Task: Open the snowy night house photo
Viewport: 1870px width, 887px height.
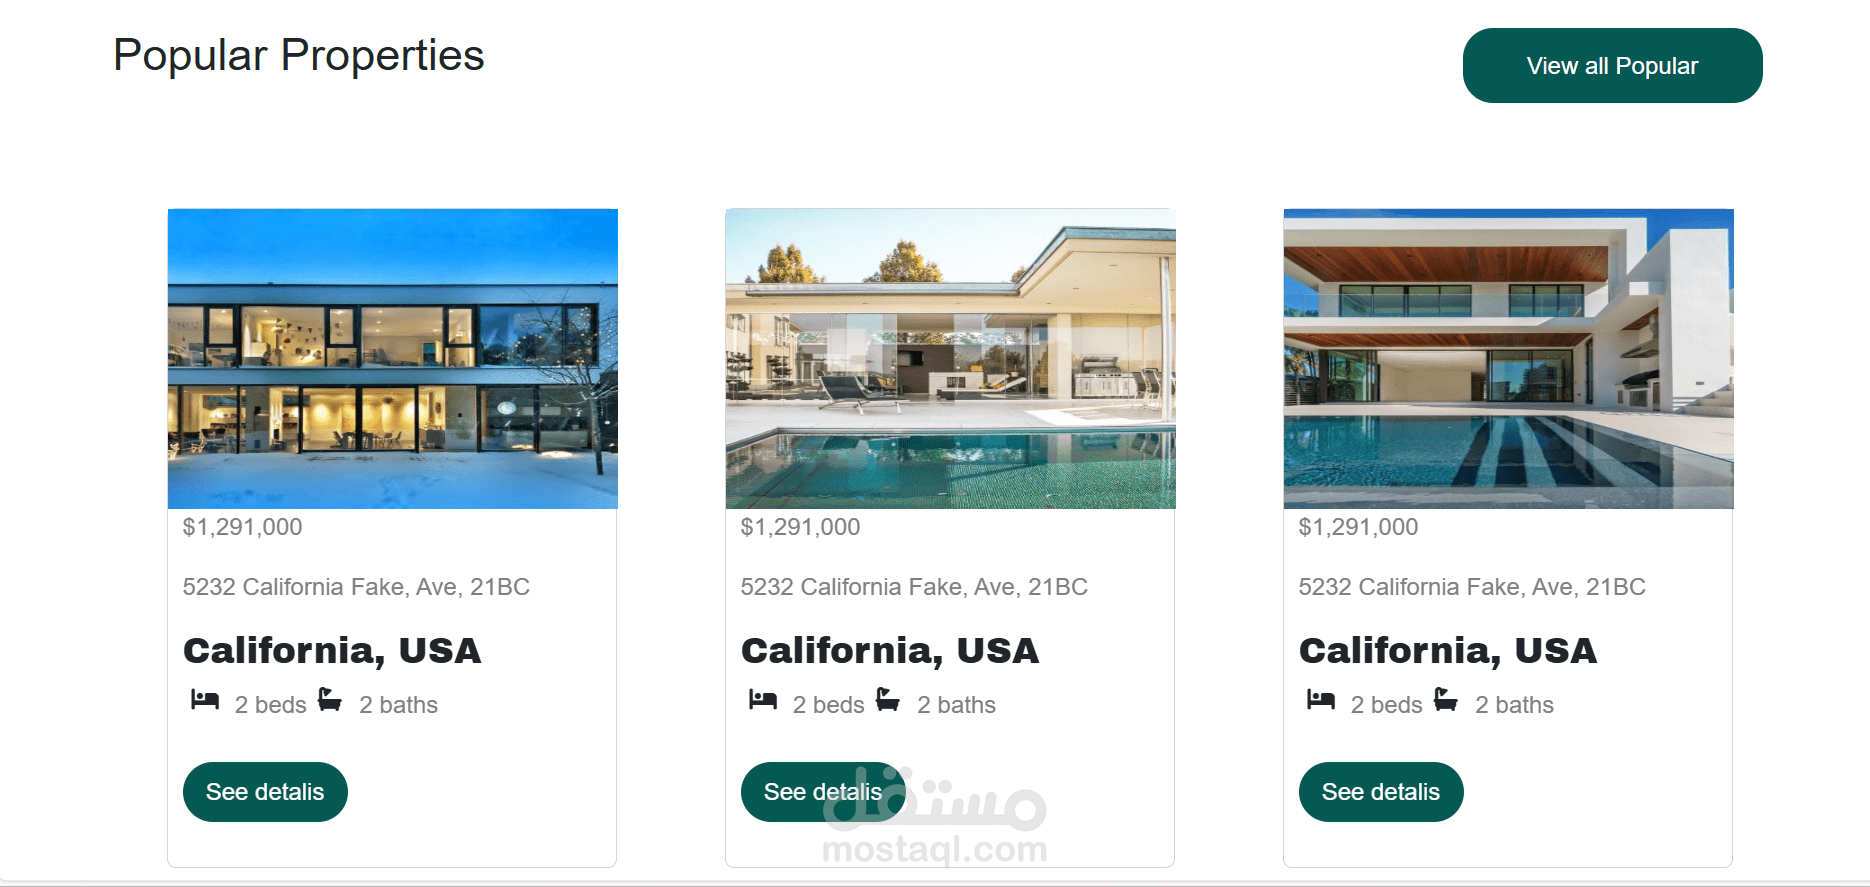Action: coord(392,358)
